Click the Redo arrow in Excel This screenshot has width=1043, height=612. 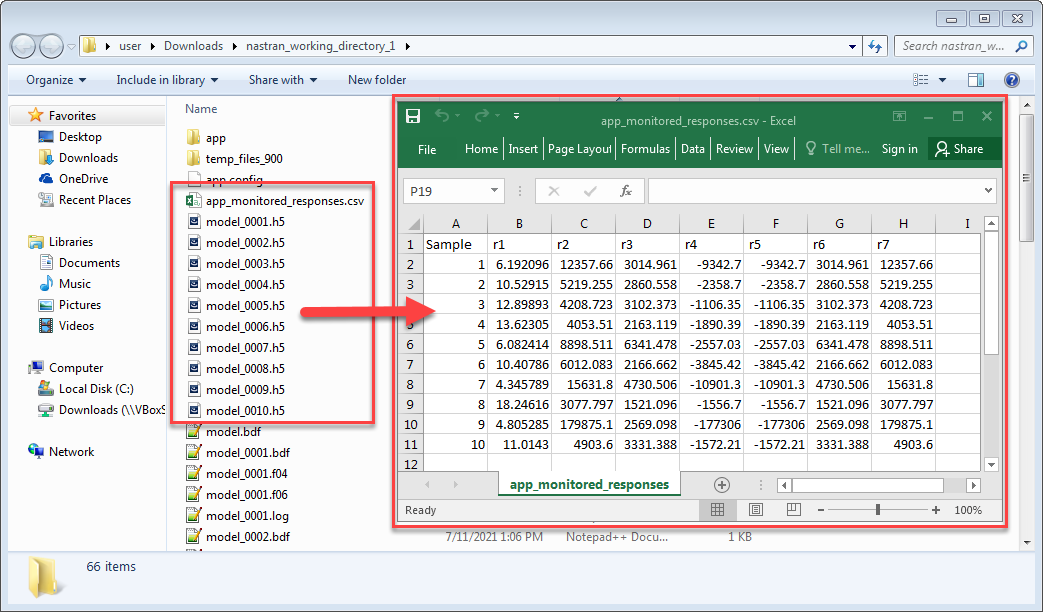pyautogui.click(x=482, y=116)
